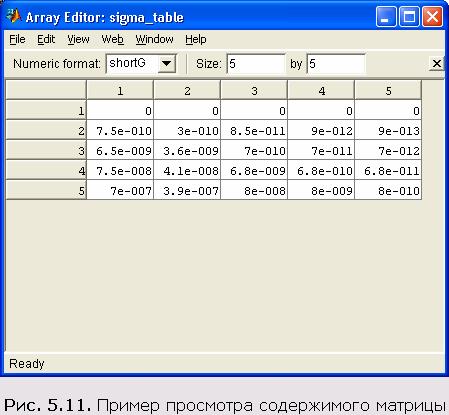Select column header 3
449x415 pixels.
[254, 90]
